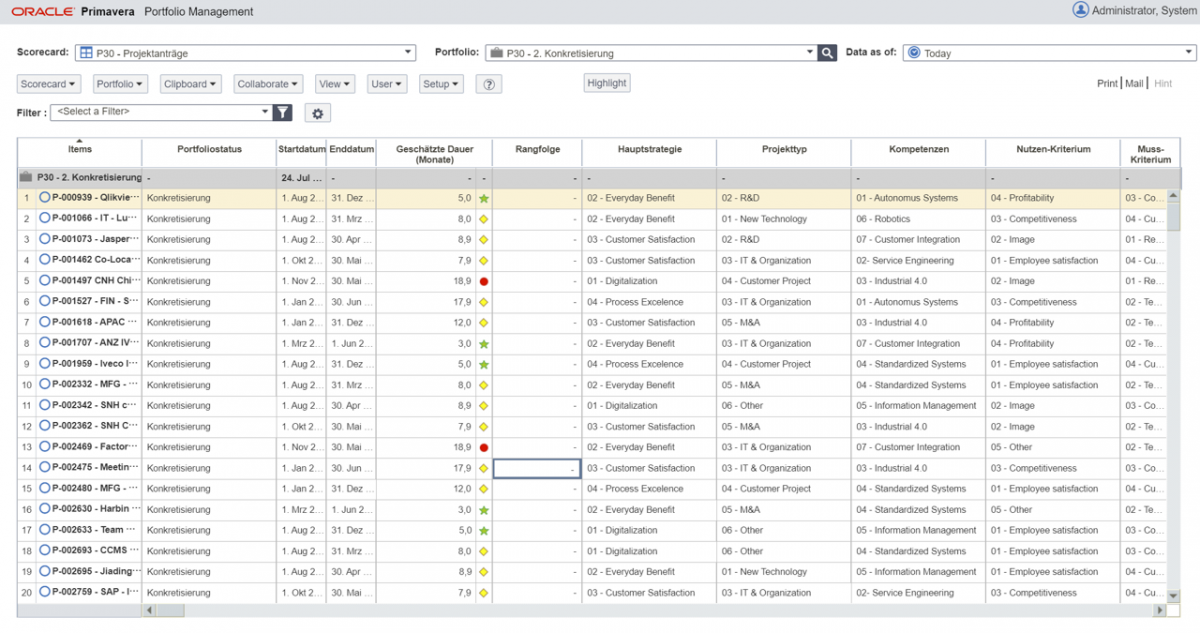
Task: Click the Print link
Action: 1108,84
